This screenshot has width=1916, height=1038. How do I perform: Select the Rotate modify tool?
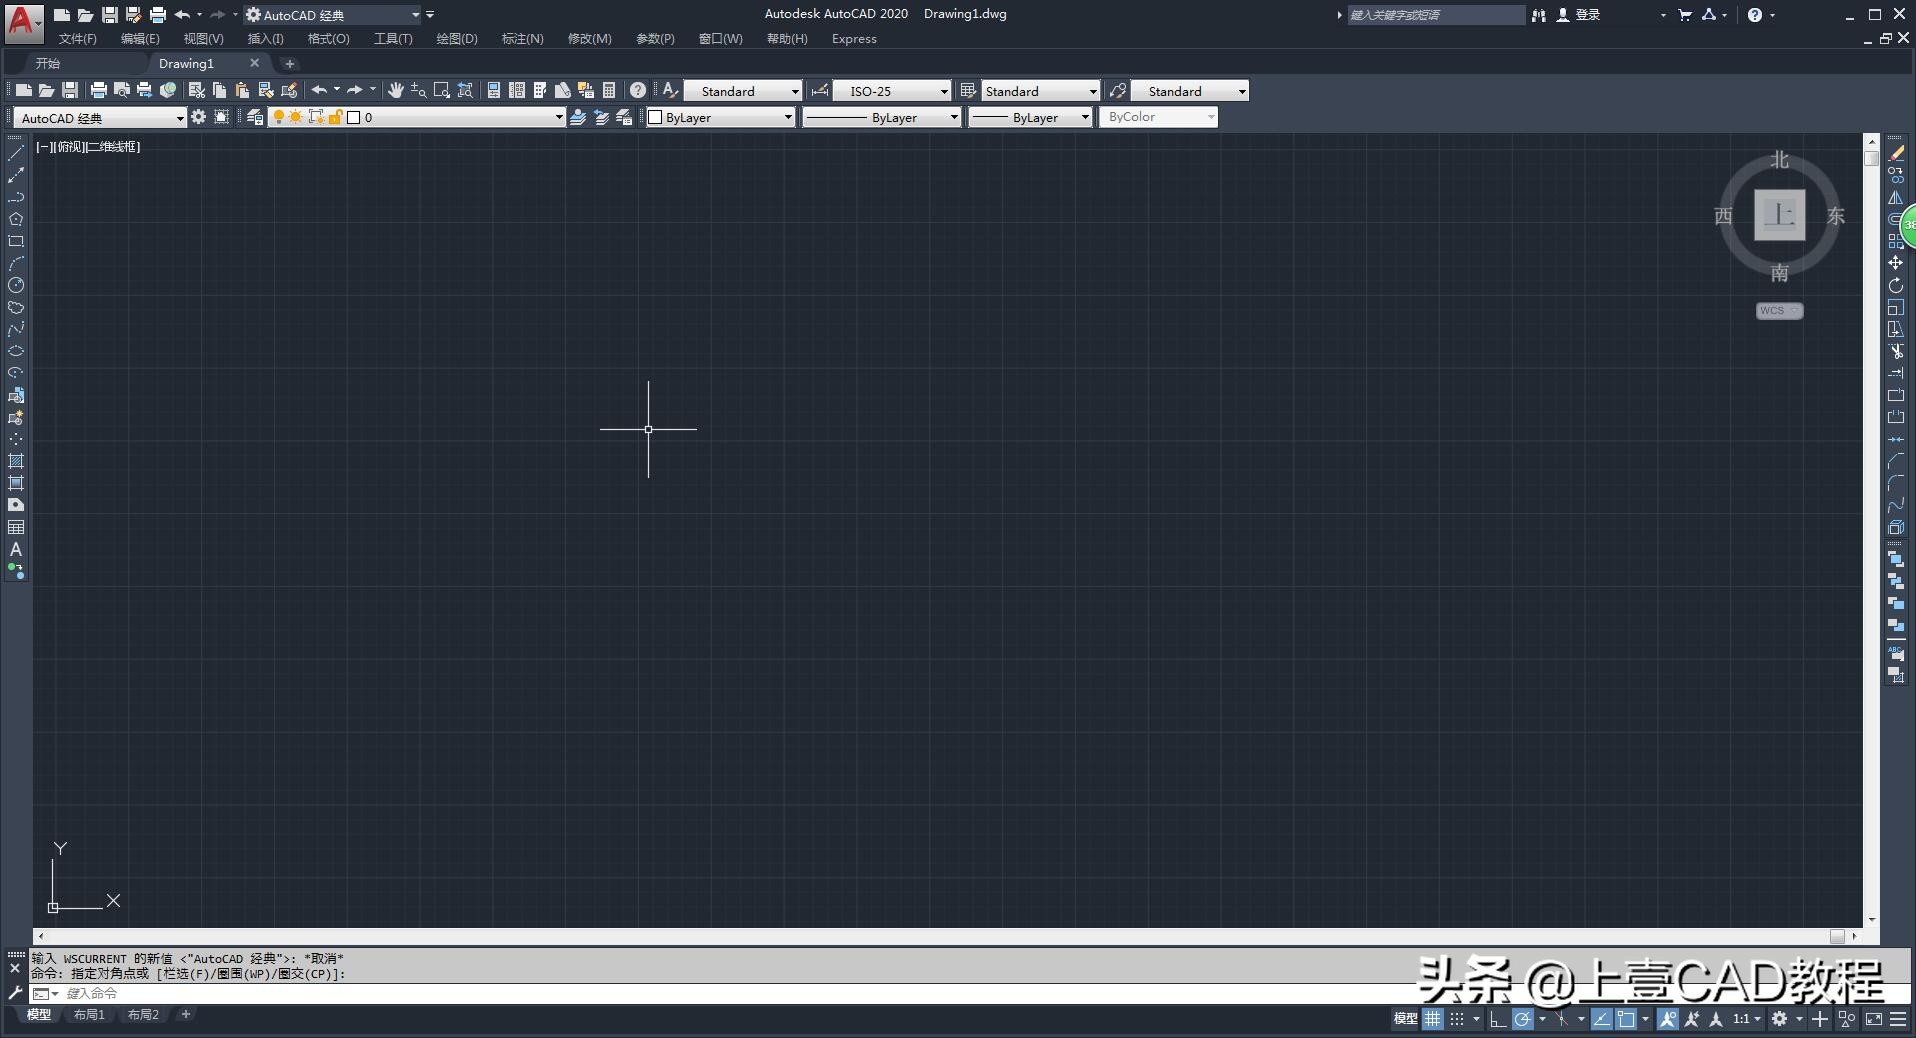point(1896,285)
